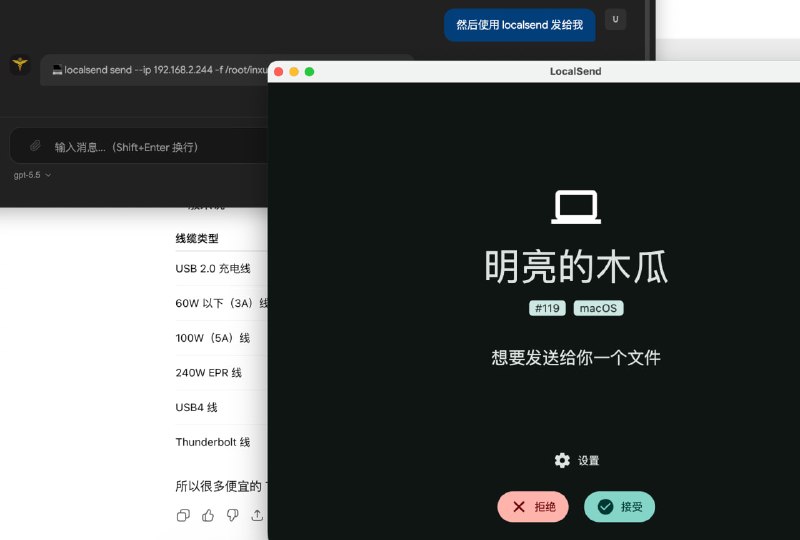The width and height of the screenshot is (800, 540).
Task: Accept the incoming file in LocalSend
Action: (x=619, y=506)
